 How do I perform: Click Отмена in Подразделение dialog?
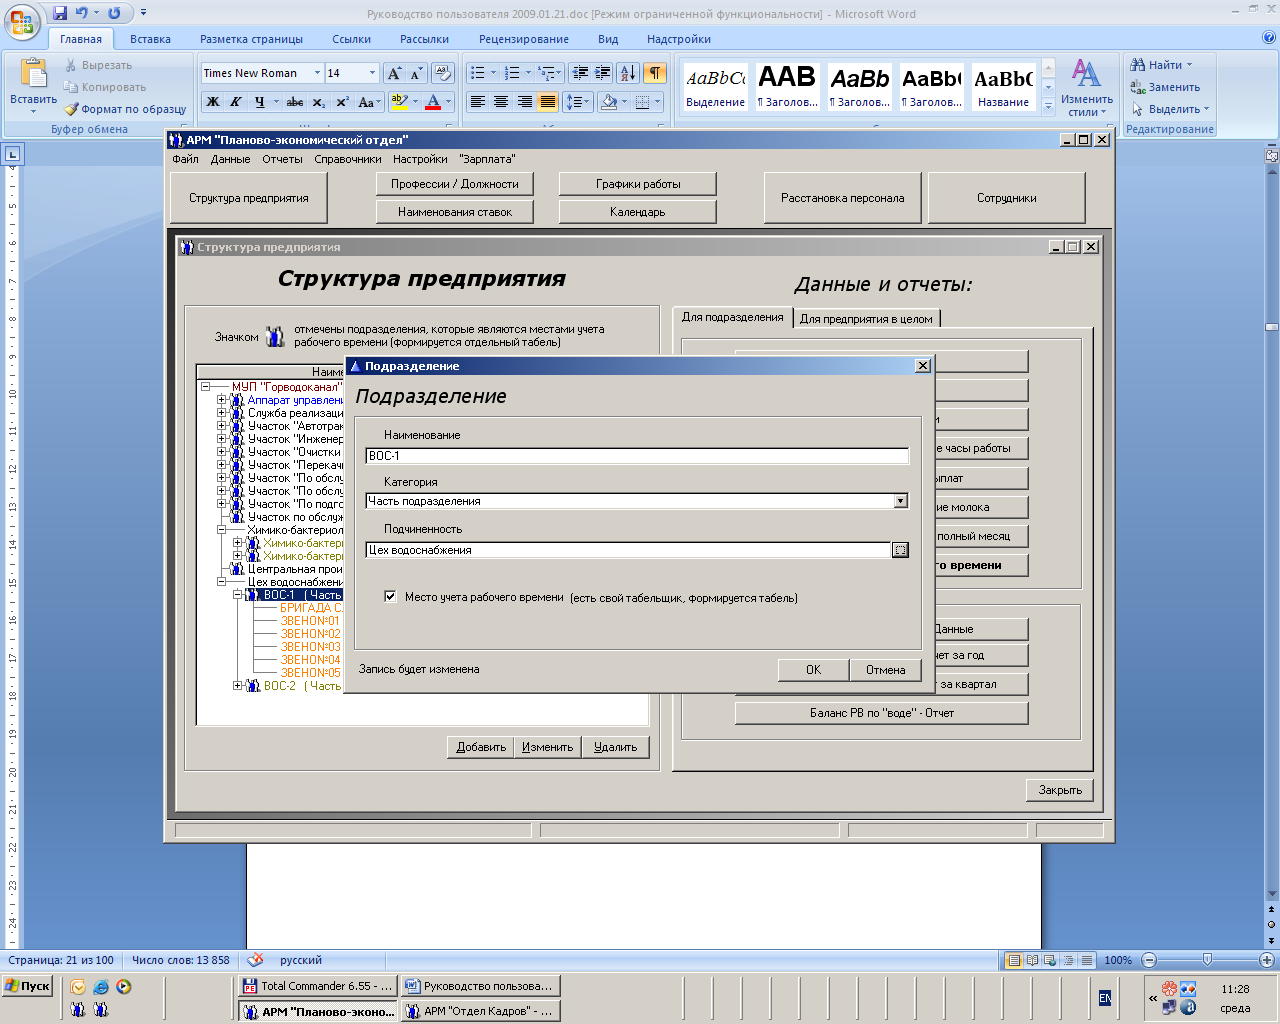coord(885,670)
